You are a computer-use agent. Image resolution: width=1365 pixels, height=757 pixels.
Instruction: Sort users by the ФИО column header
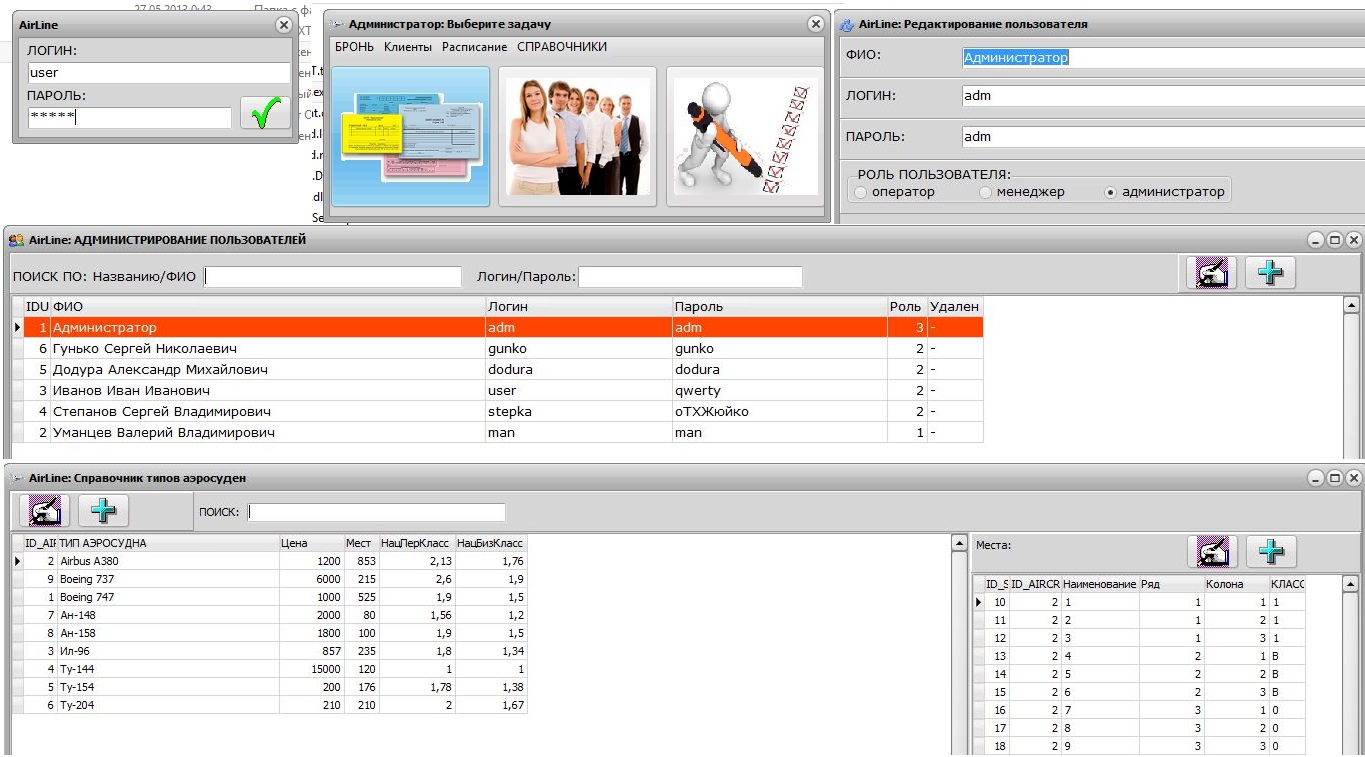[267, 306]
